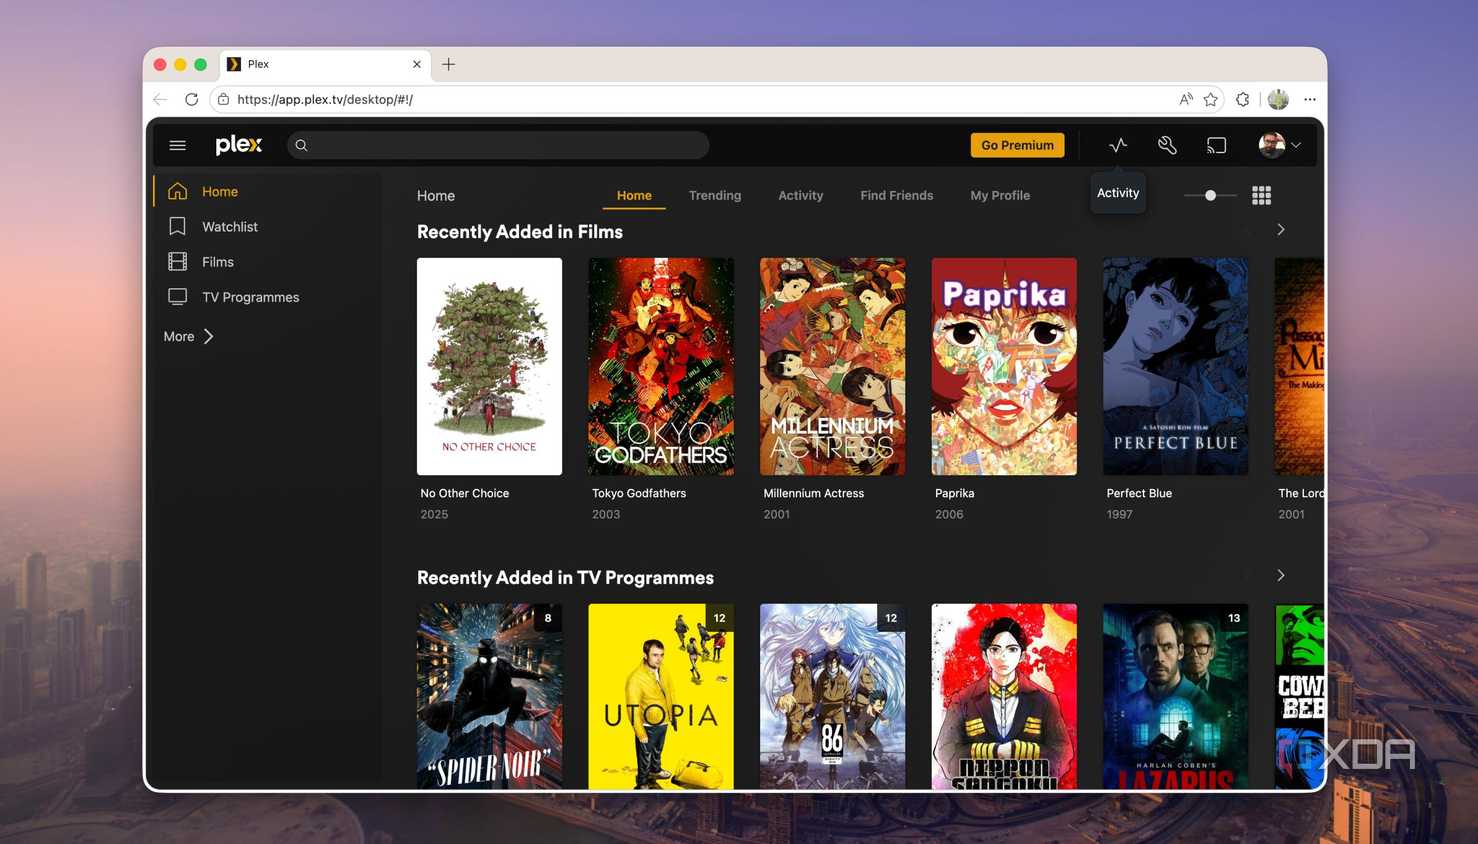The width and height of the screenshot is (1478, 844).
Task: Open the browser extensions puzzle icon
Action: pyautogui.click(x=1243, y=99)
